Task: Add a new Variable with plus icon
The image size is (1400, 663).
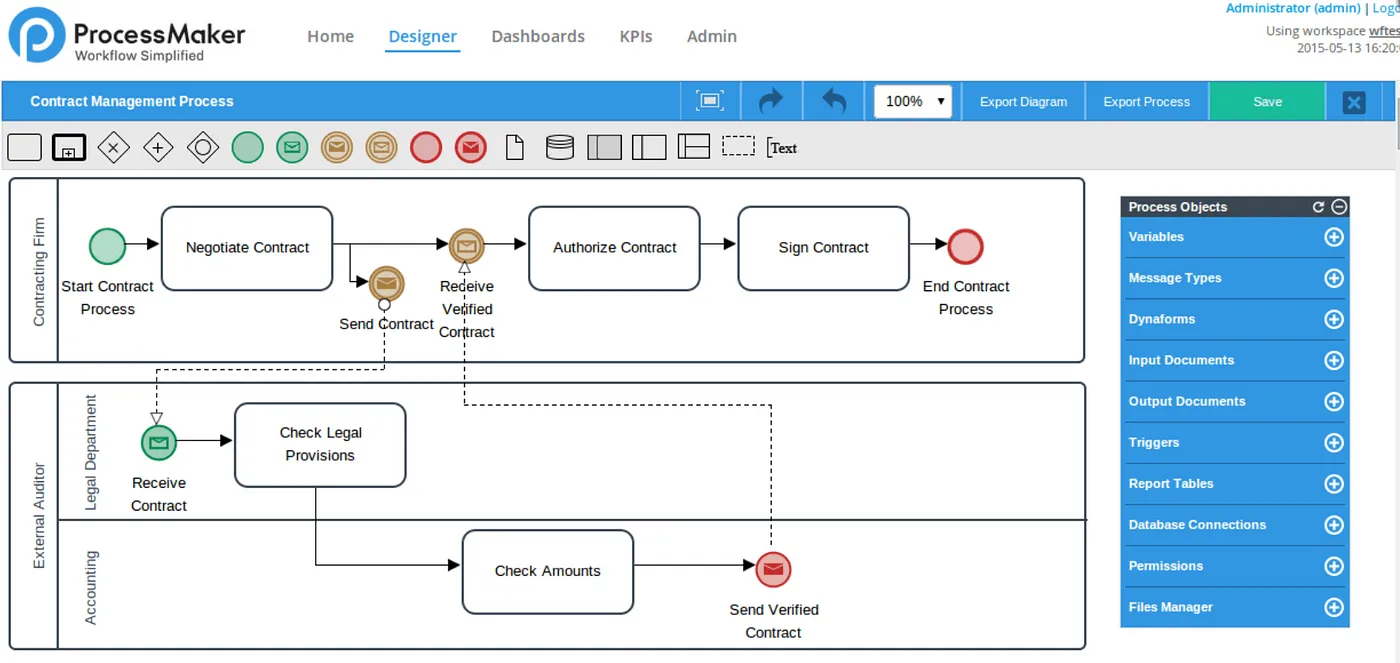Action: tap(1334, 237)
